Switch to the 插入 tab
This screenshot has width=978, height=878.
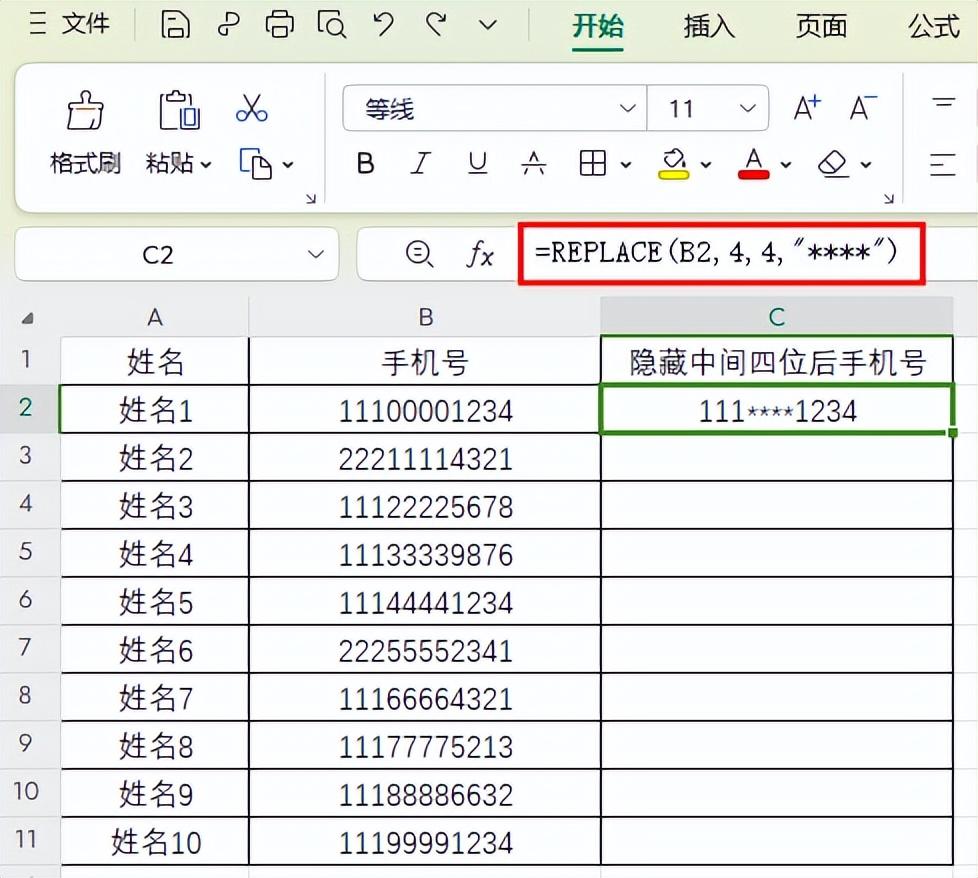coord(709,26)
